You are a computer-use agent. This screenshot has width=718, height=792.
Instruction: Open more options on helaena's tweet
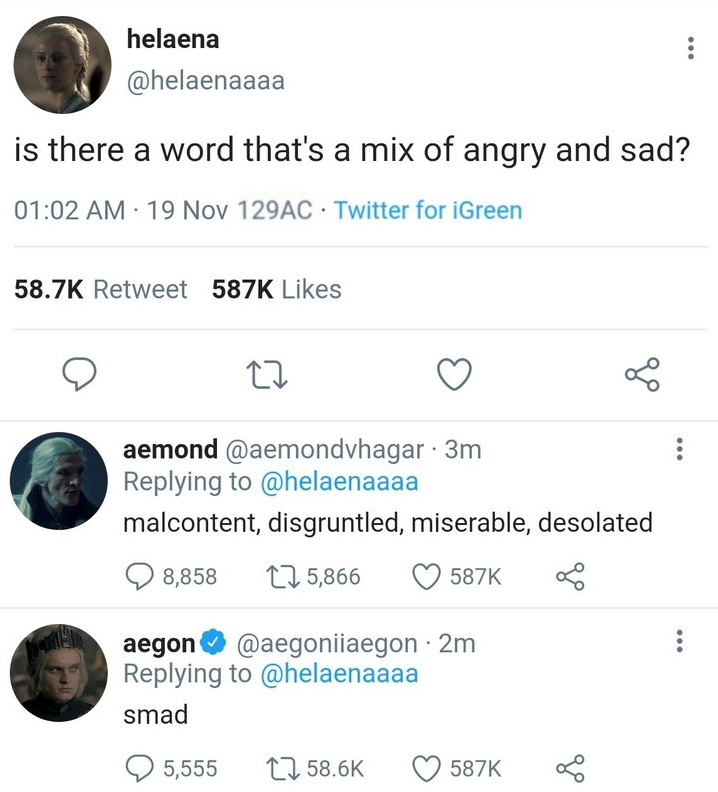[x=689, y=48]
